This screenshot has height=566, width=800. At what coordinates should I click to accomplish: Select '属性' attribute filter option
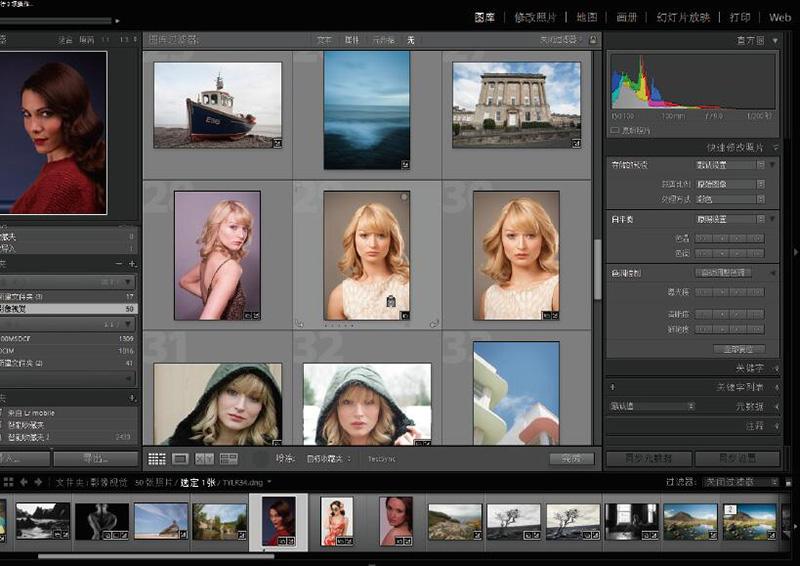(352, 40)
